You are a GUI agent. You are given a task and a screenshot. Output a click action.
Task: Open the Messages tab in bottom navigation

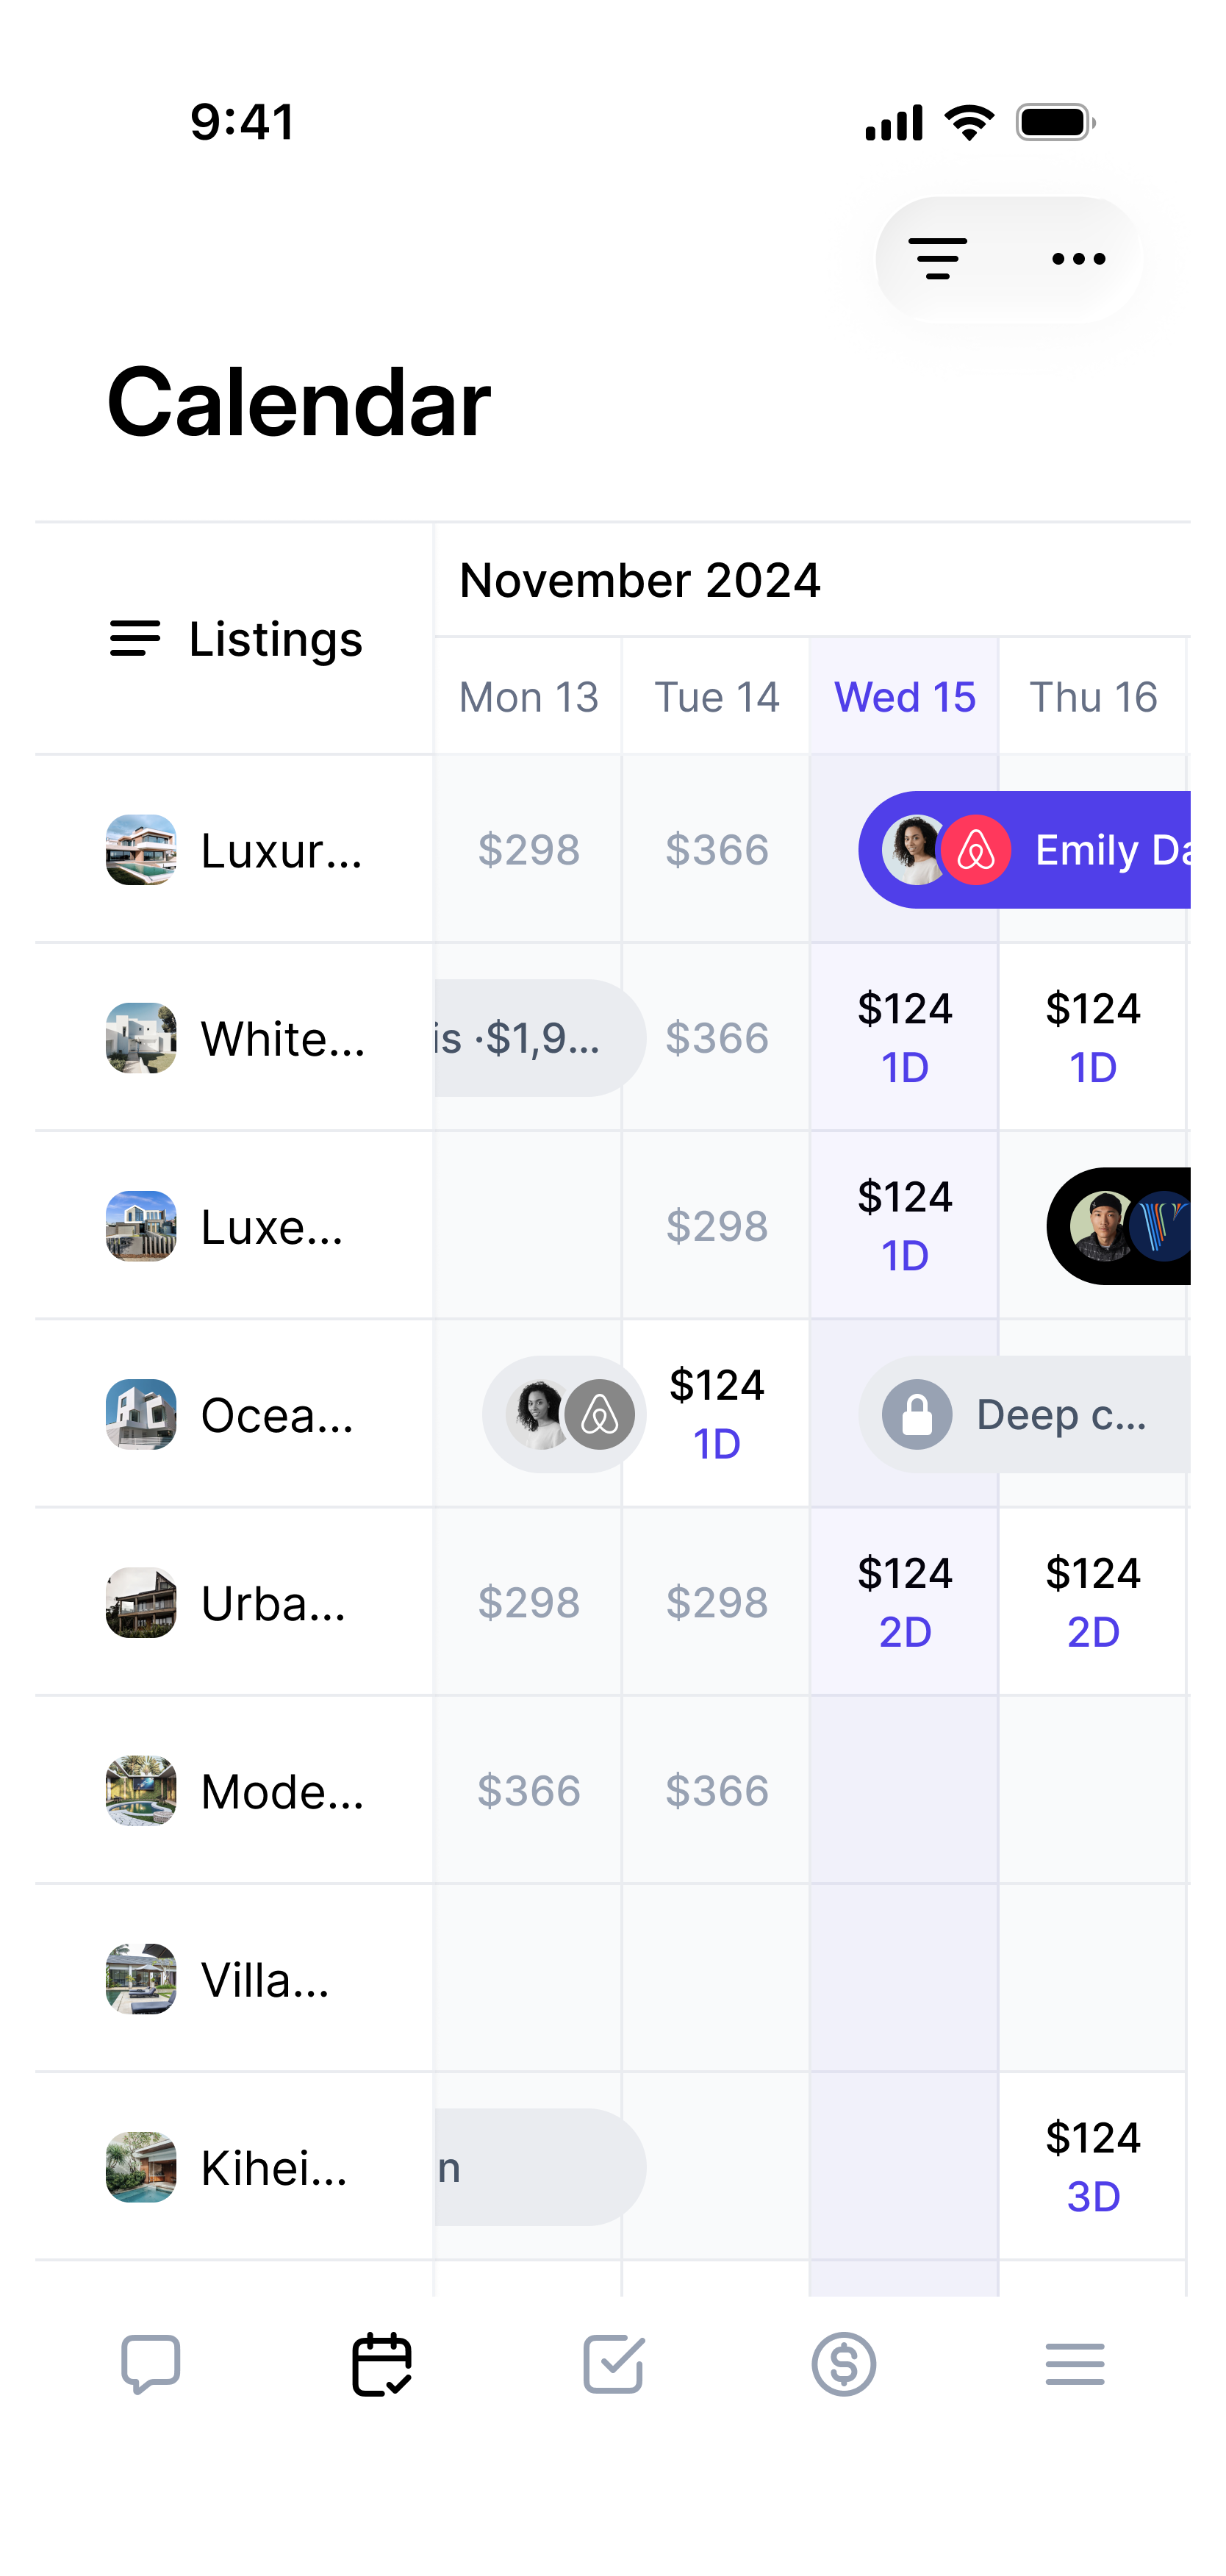pos(150,2364)
